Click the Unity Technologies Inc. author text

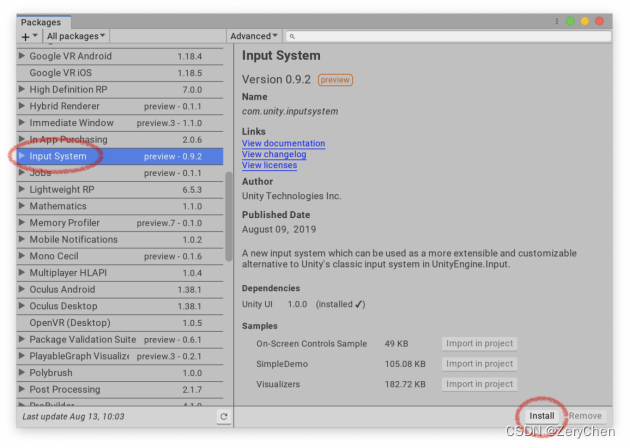click(x=291, y=196)
